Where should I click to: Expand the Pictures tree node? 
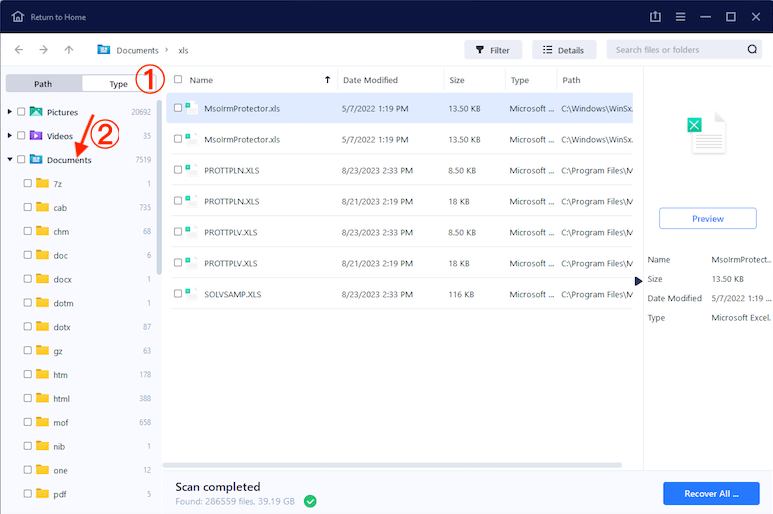coord(10,112)
